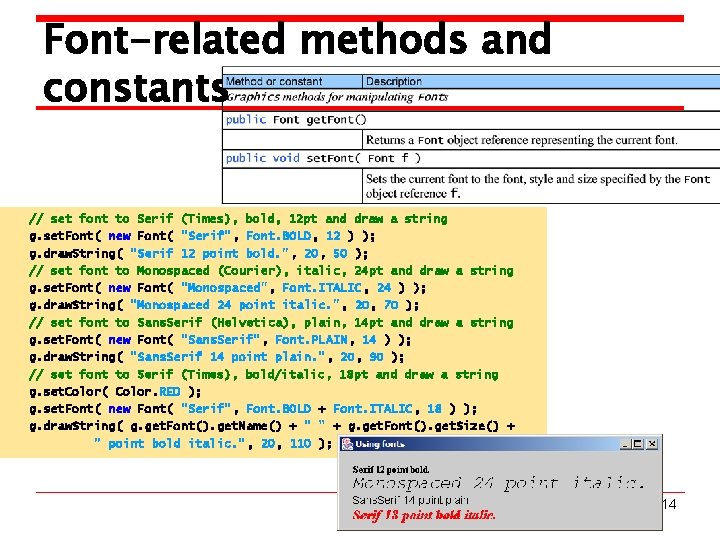720x540 pixels.
Task: Minimize the Using fonts window
Action: point(624,444)
